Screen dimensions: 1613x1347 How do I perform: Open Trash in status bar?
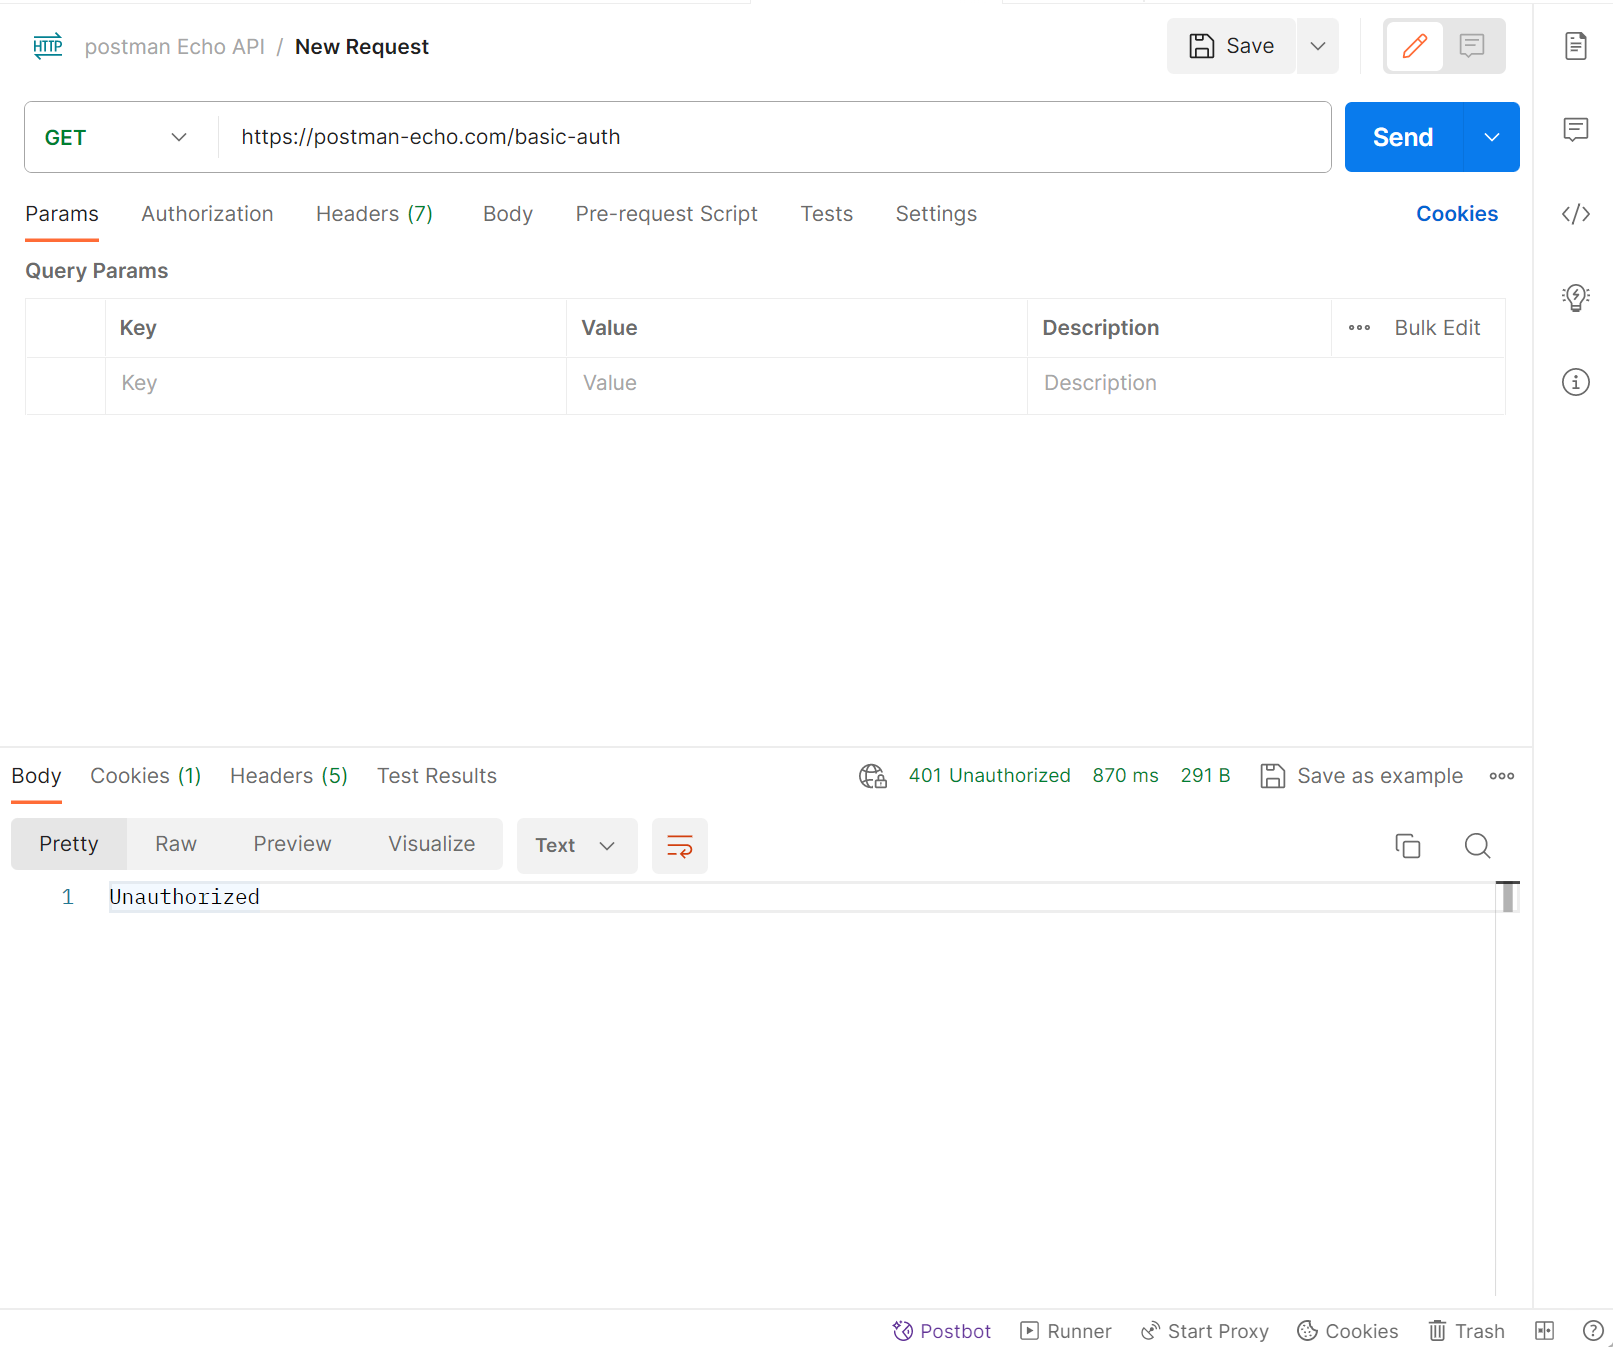pyautogui.click(x=1467, y=1331)
